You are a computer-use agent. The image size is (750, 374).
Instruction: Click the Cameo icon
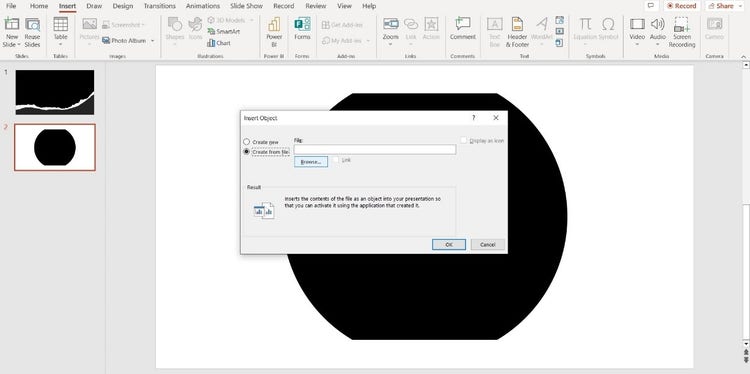[715, 24]
